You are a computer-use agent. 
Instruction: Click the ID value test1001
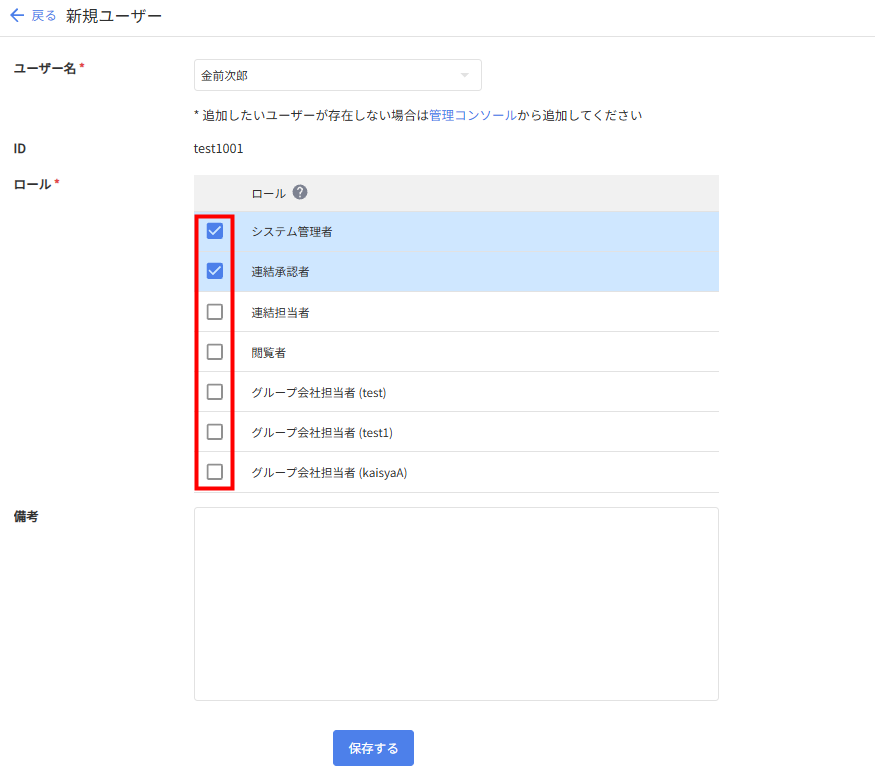[218, 149]
